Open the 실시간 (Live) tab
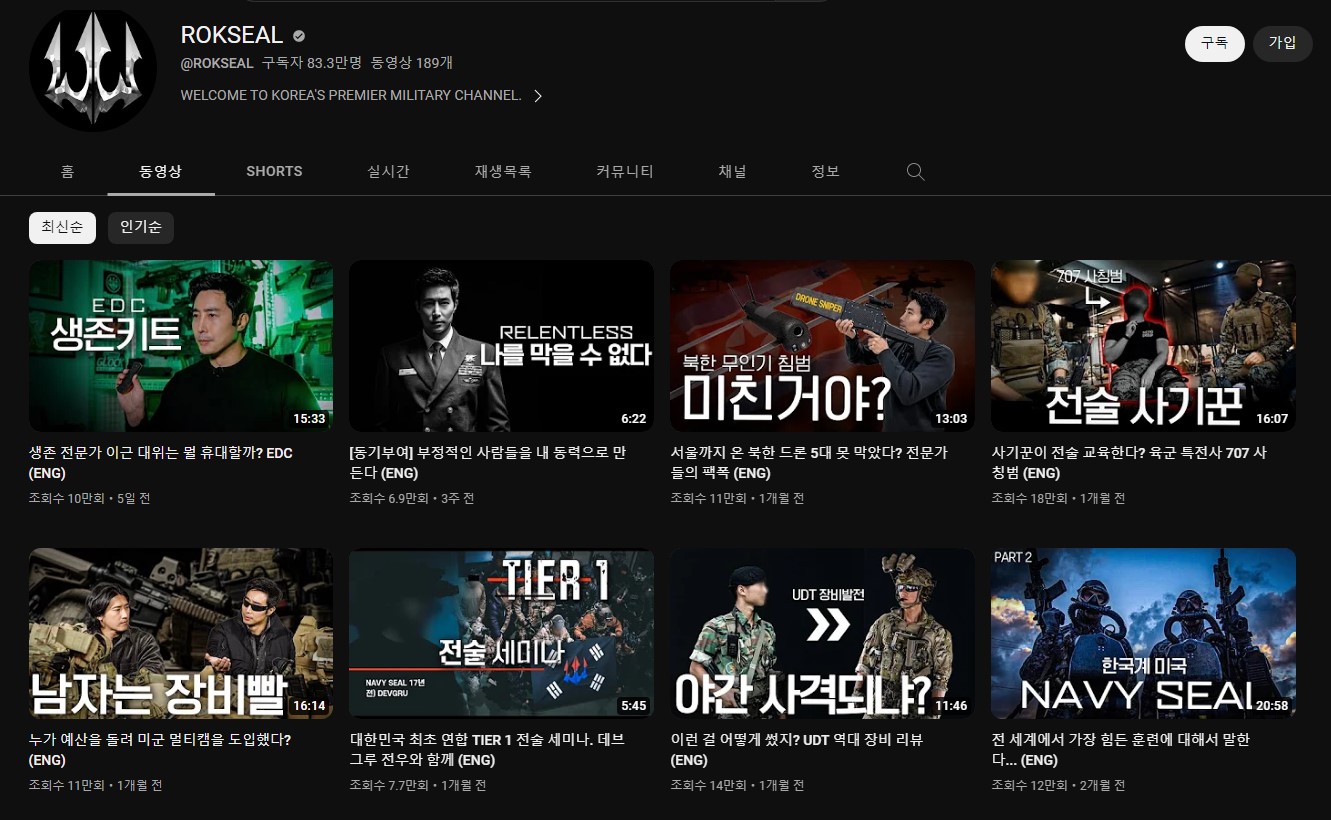 pyautogui.click(x=388, y=171)
